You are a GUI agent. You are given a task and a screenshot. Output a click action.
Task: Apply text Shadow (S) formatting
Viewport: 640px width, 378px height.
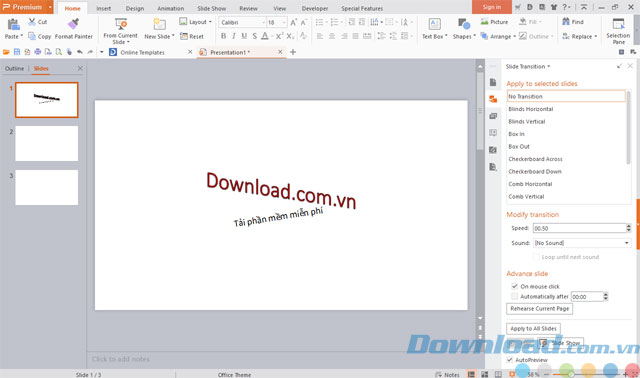coord(254,36)
